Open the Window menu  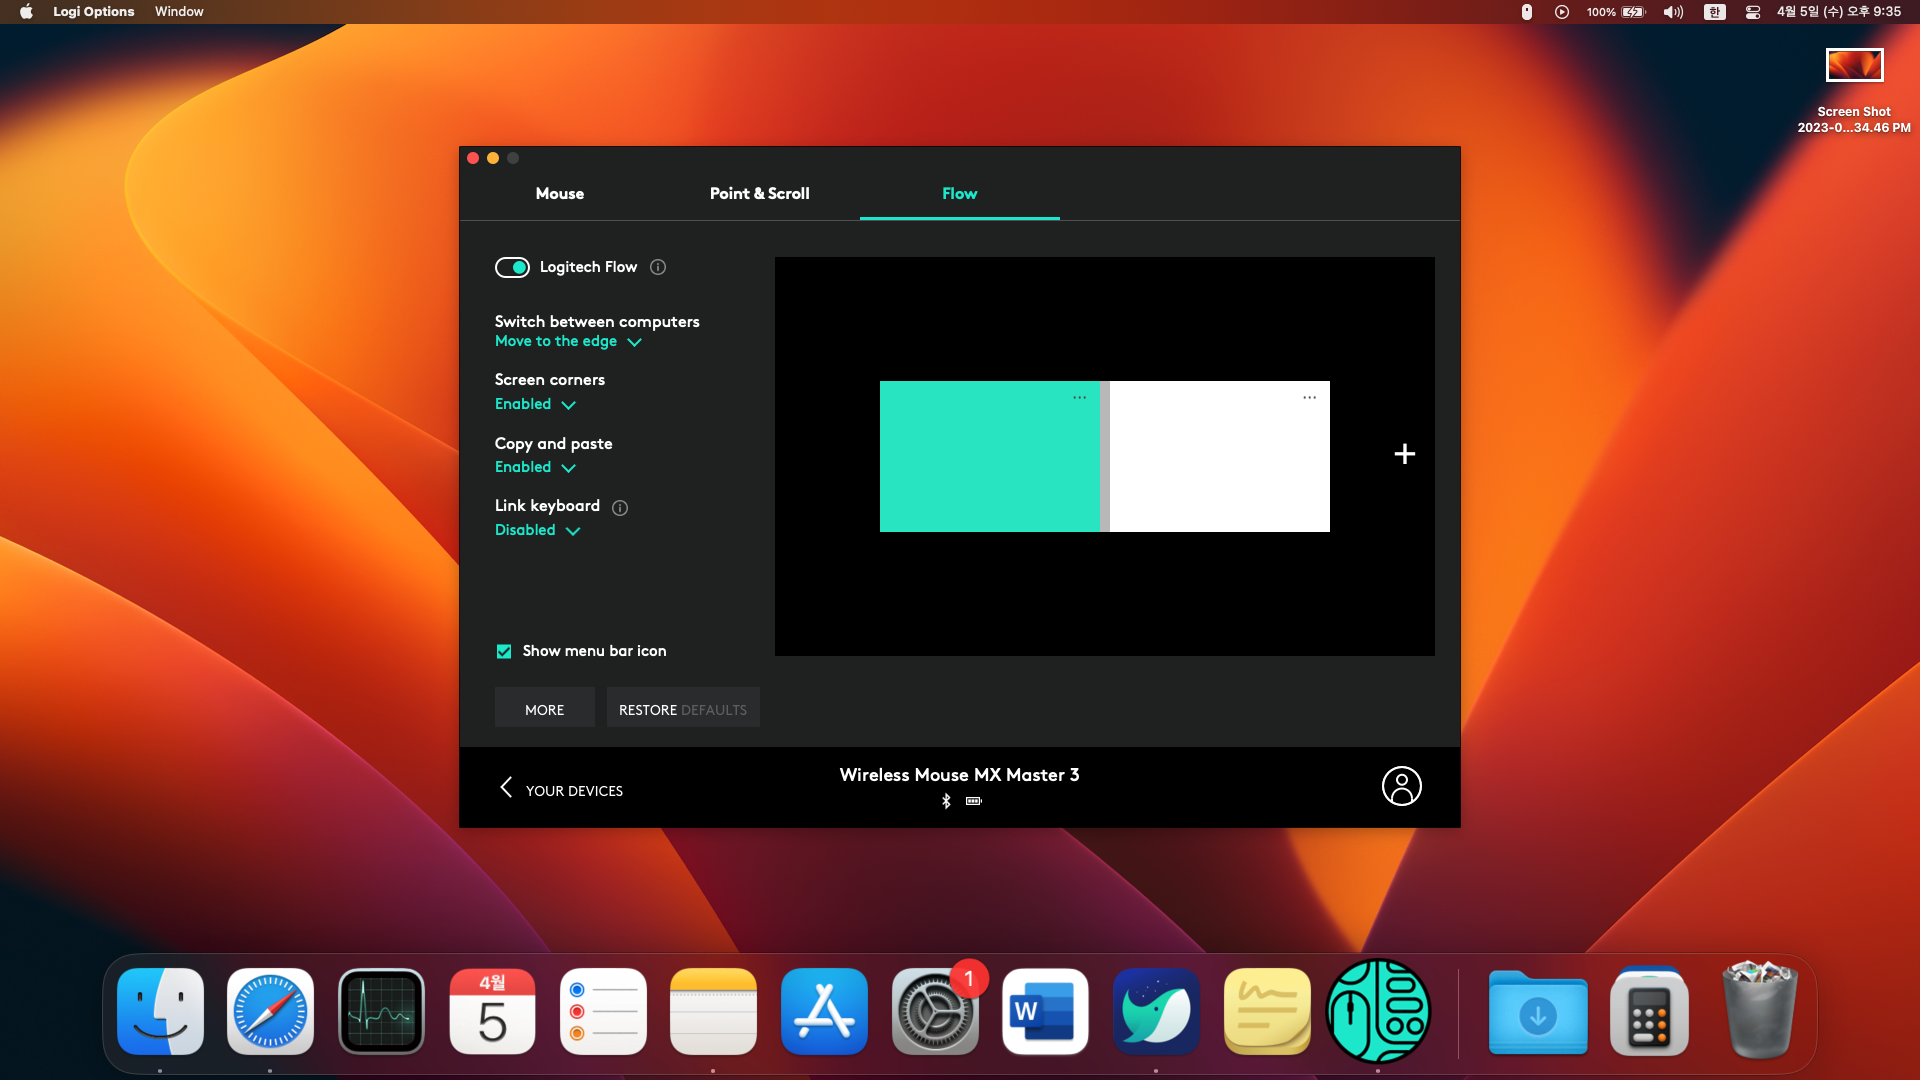click(x=179, y=12)
